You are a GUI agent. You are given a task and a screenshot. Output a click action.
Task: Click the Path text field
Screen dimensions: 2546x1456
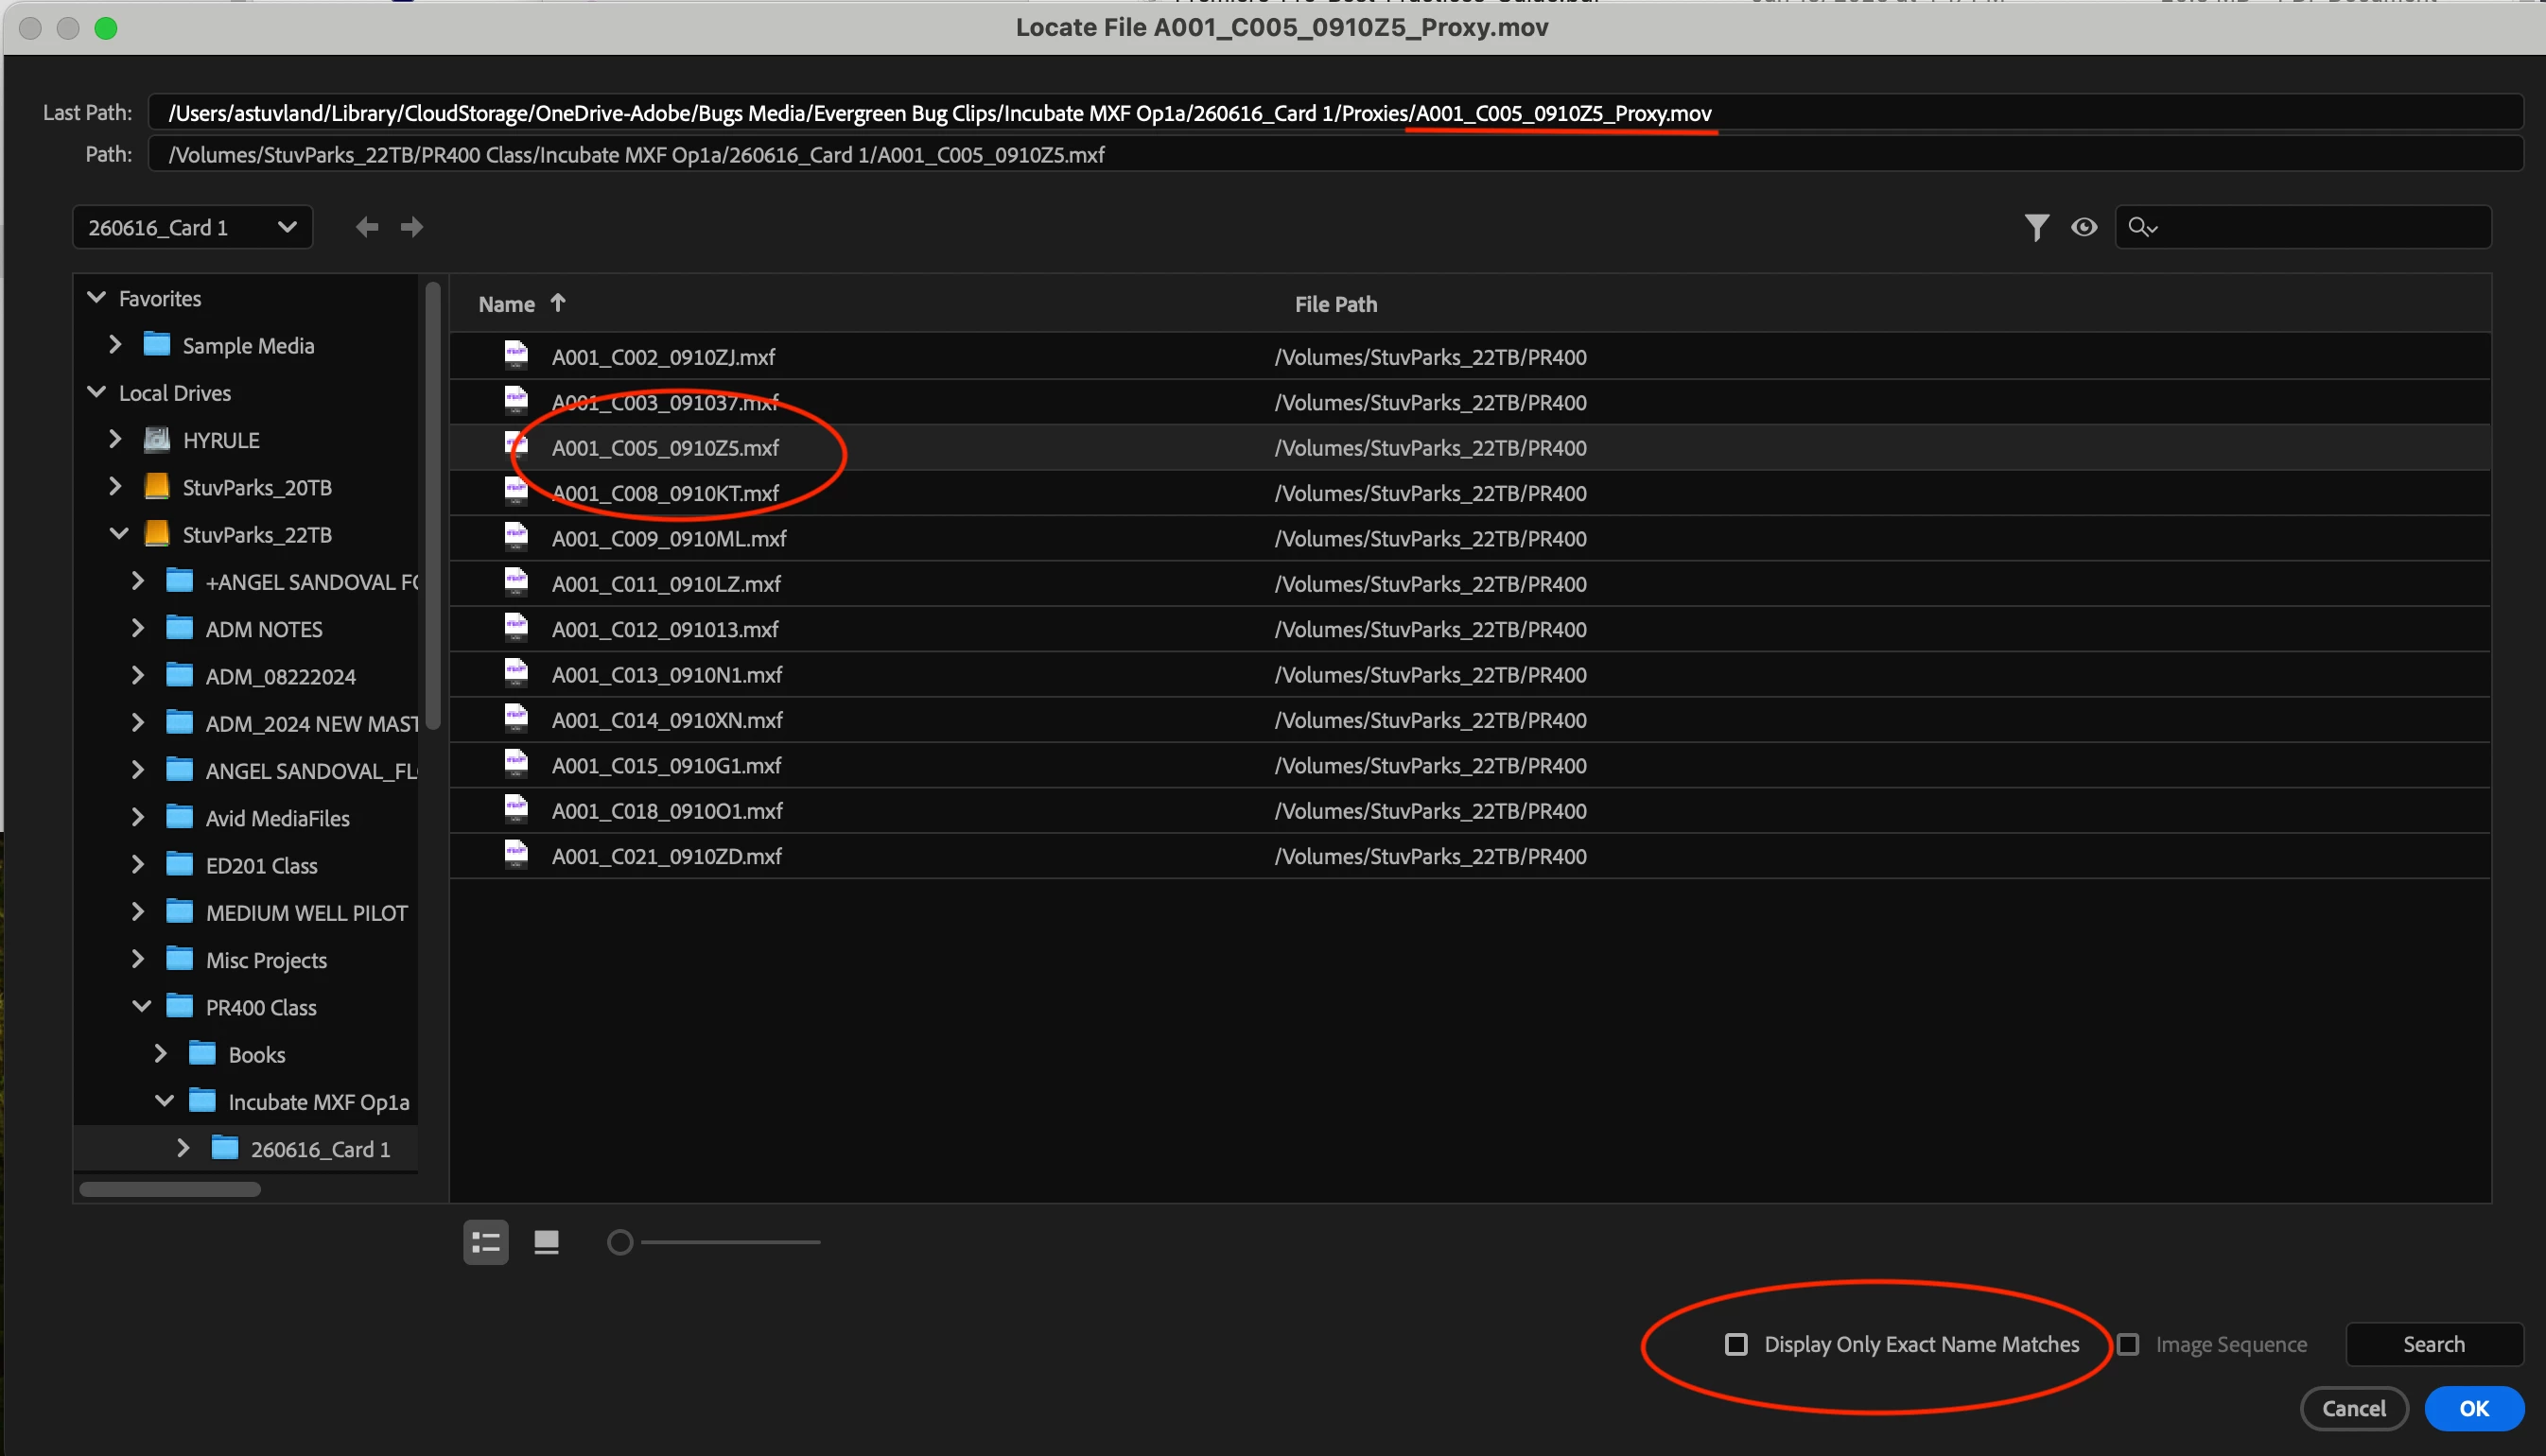coord(1335,155)
